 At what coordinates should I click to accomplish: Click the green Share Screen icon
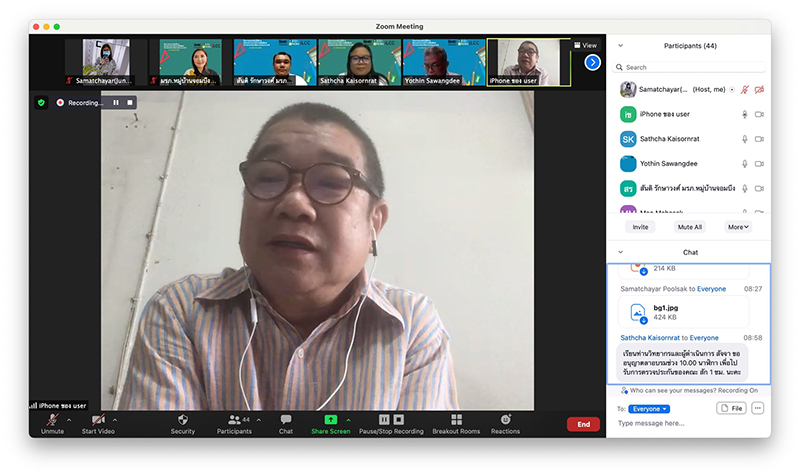pos(331,419)
